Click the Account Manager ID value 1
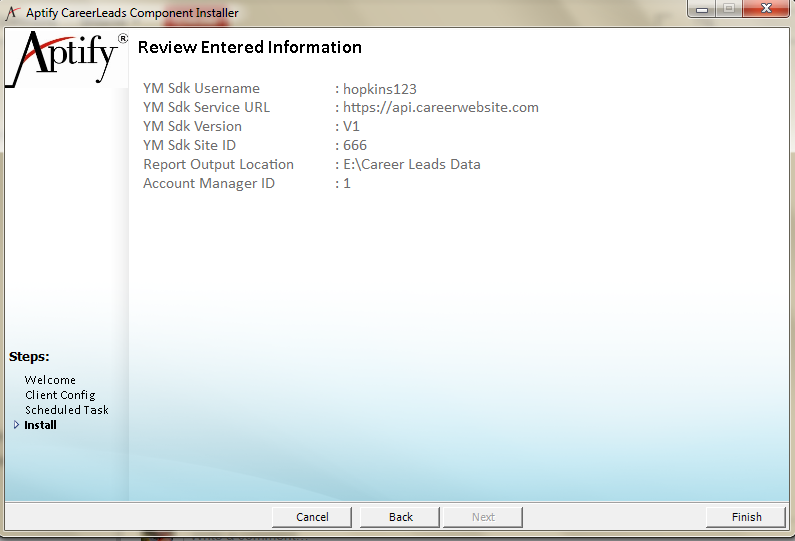Viewport: 795px width, 541px height. click(x=347, y=184)
